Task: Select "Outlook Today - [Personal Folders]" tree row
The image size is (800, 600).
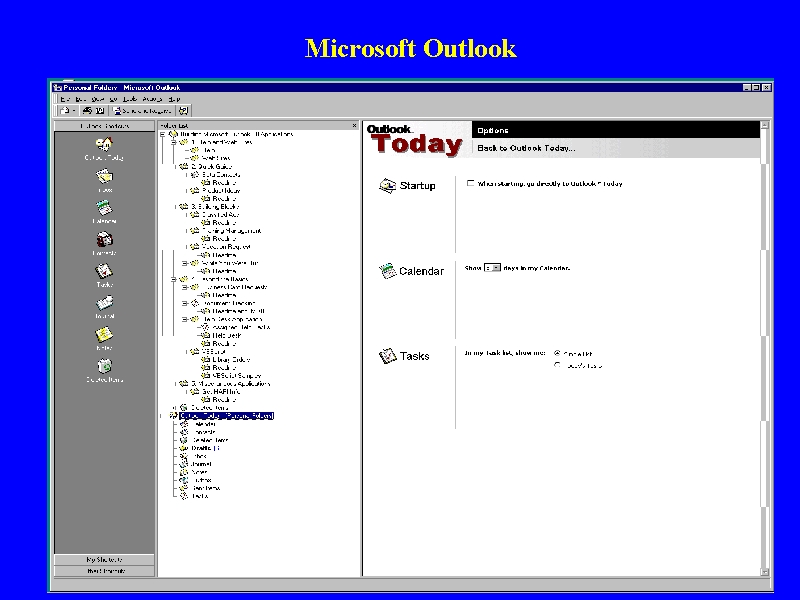Action: pyautogui.click(x=227, y=416)
